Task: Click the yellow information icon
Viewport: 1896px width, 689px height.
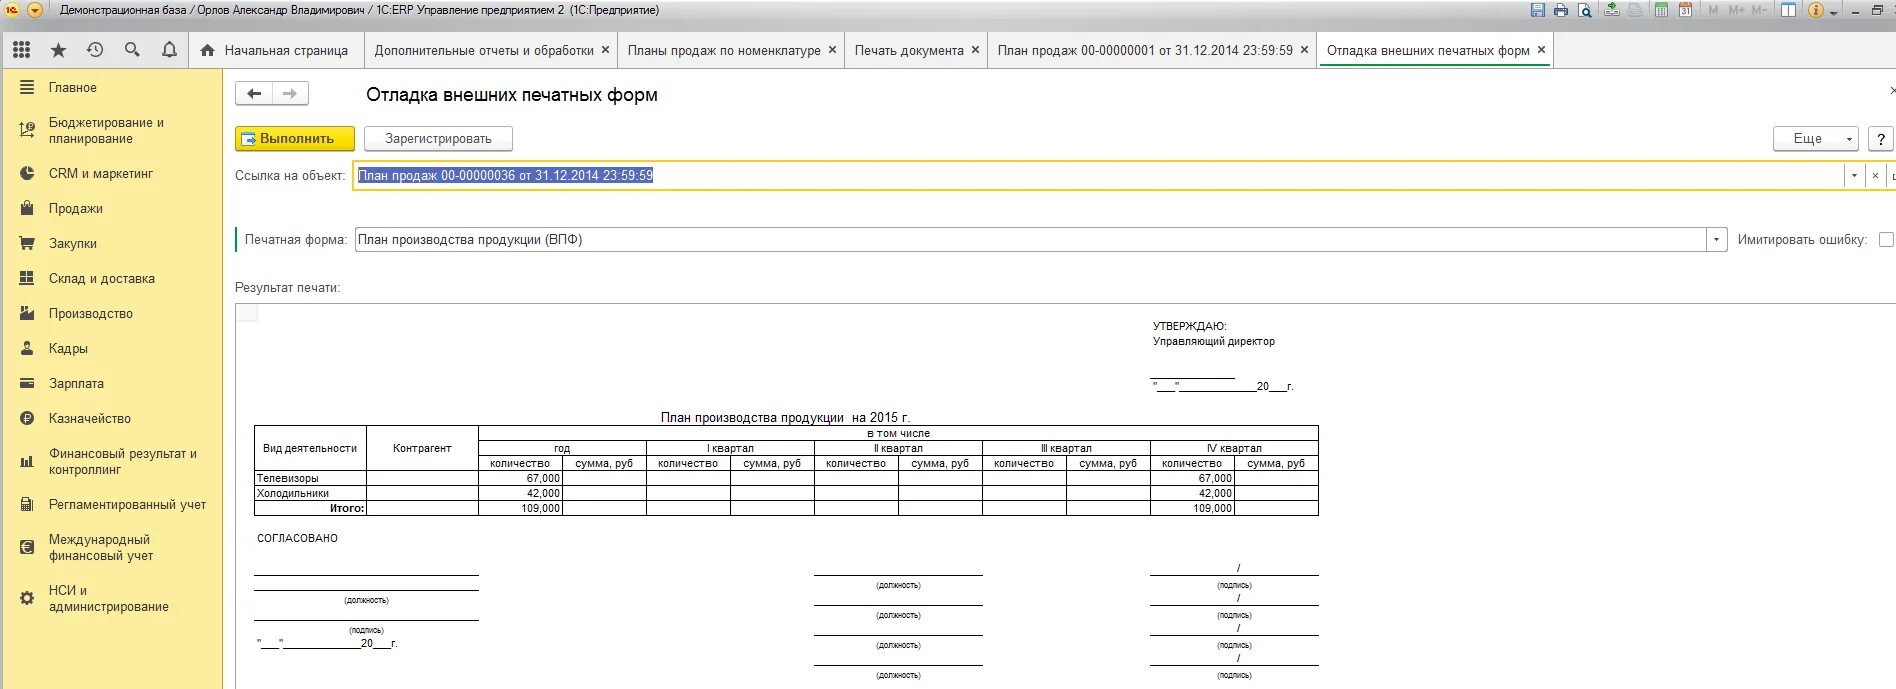Action: [x=1816, y=10]
